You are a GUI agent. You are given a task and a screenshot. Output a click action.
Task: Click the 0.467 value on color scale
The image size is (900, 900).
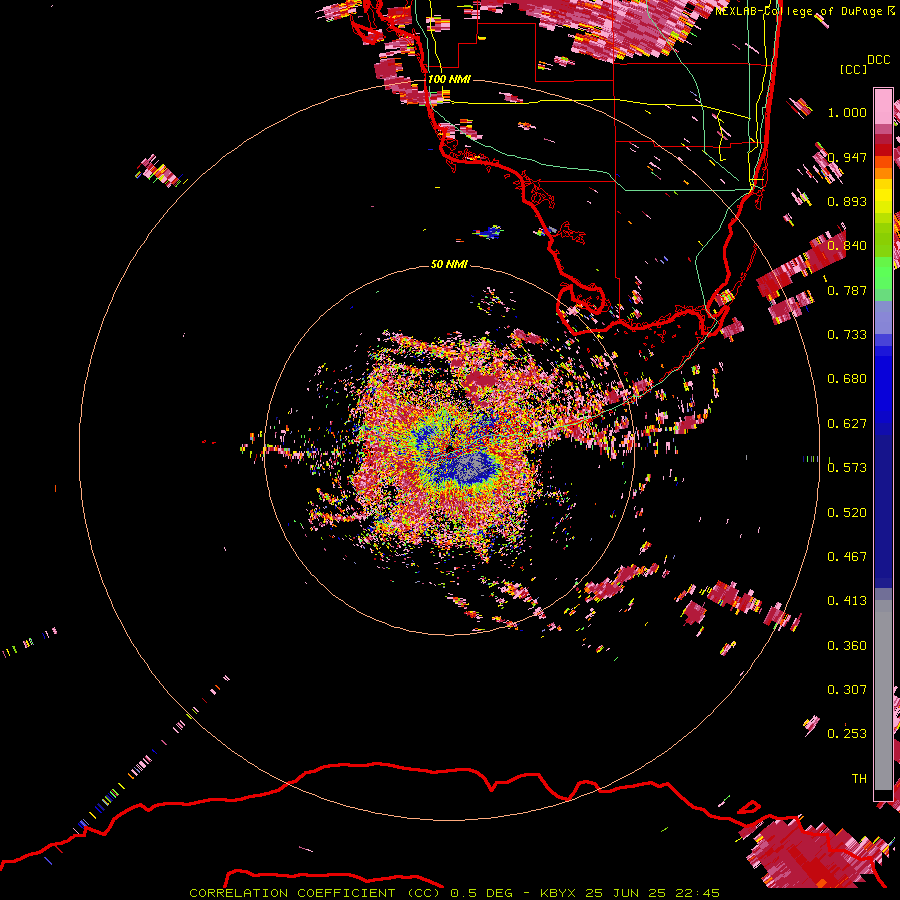pyautogui.click(x=847, y=556)
